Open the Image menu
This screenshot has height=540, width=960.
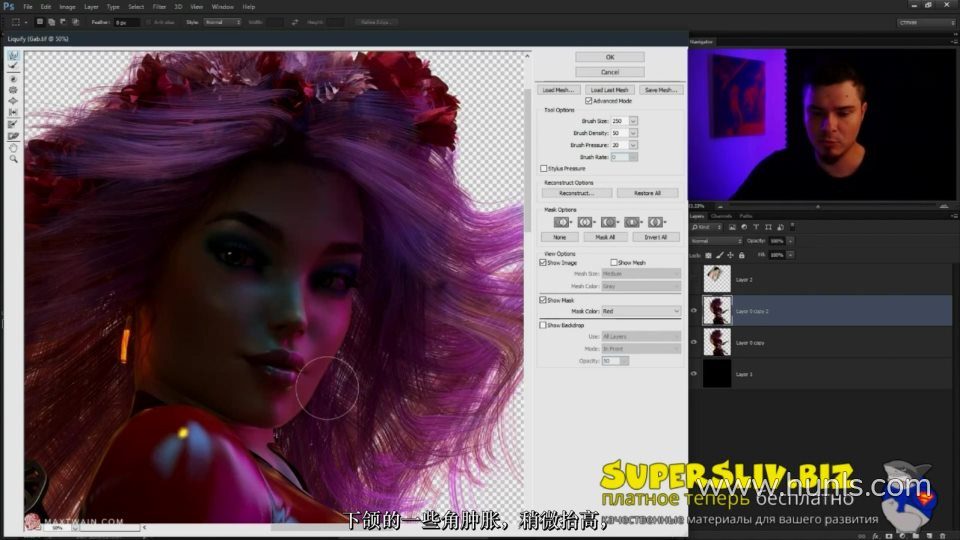[67, 7]
